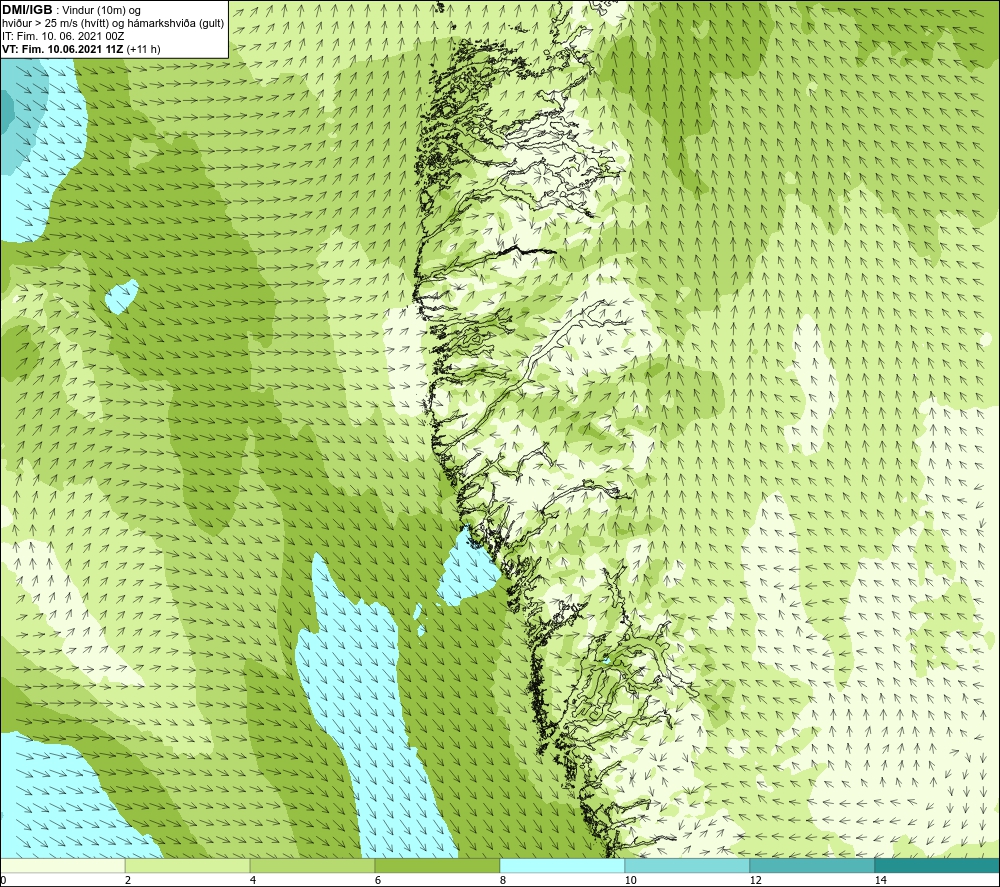Select the 4–6 m/s green scale swatch
1000x887 pixels.
312,866
